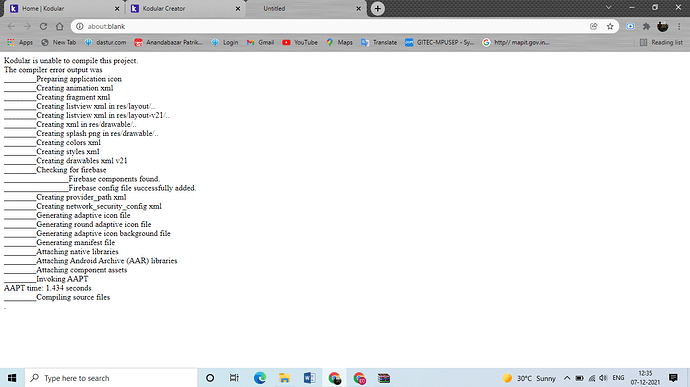690x387 pixels.
Task: Go forward to next page
Action: pos(27,26)
